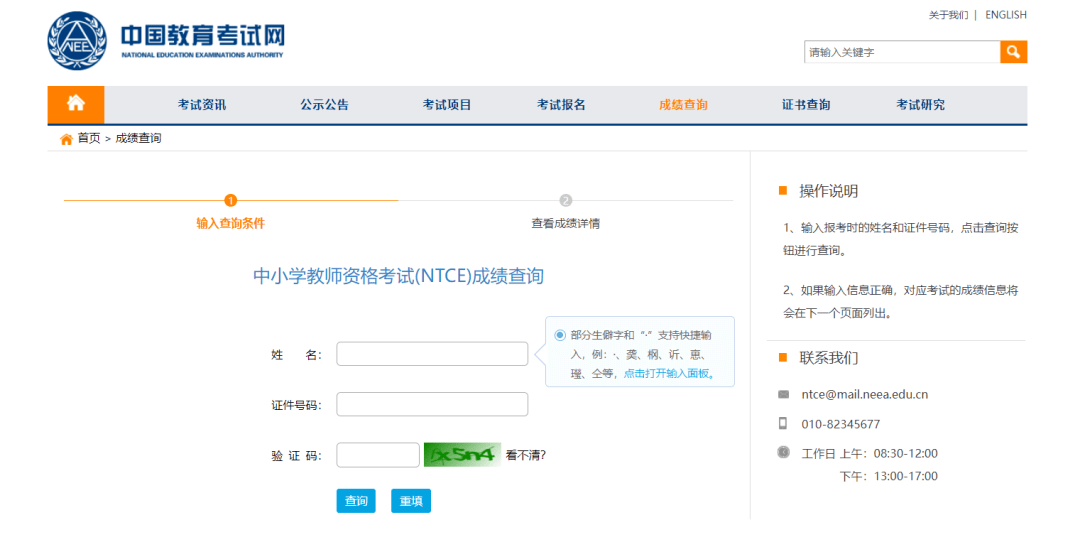Viewport: 1080px width, 547px height.
Task: Select the radio button in the input tip box
Action: pyautogui.click(x=560, y=336)
